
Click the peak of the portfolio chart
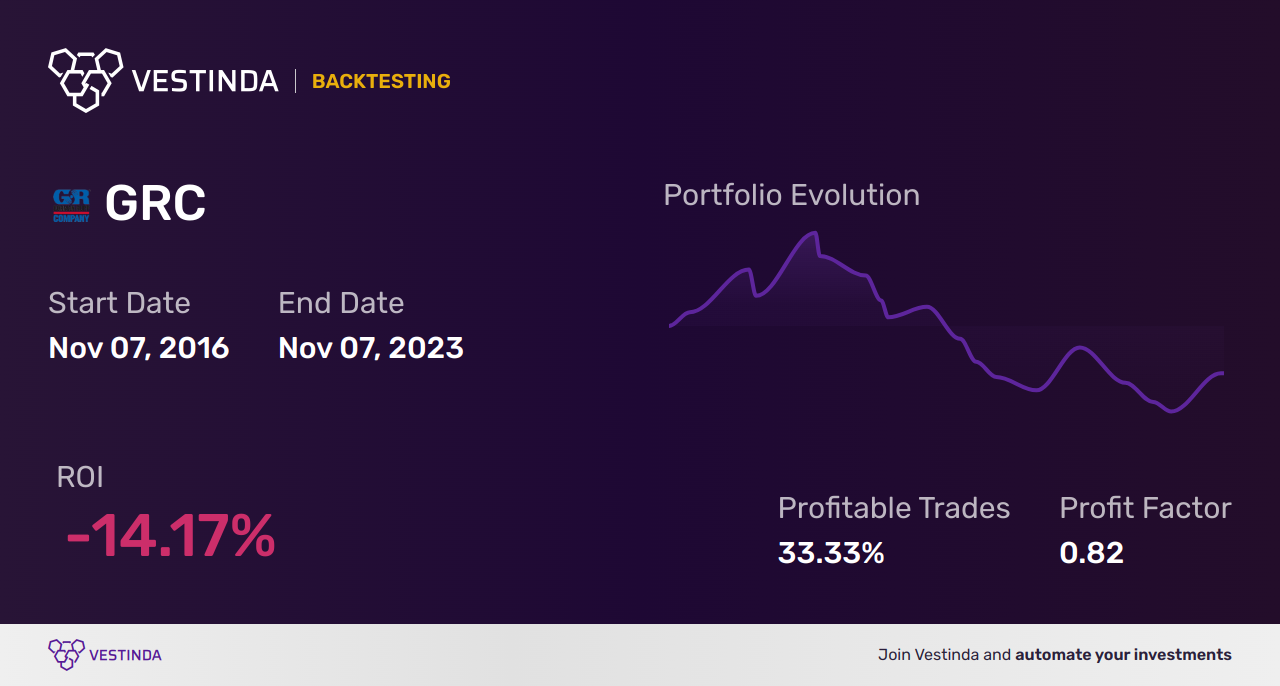point(814,234)
